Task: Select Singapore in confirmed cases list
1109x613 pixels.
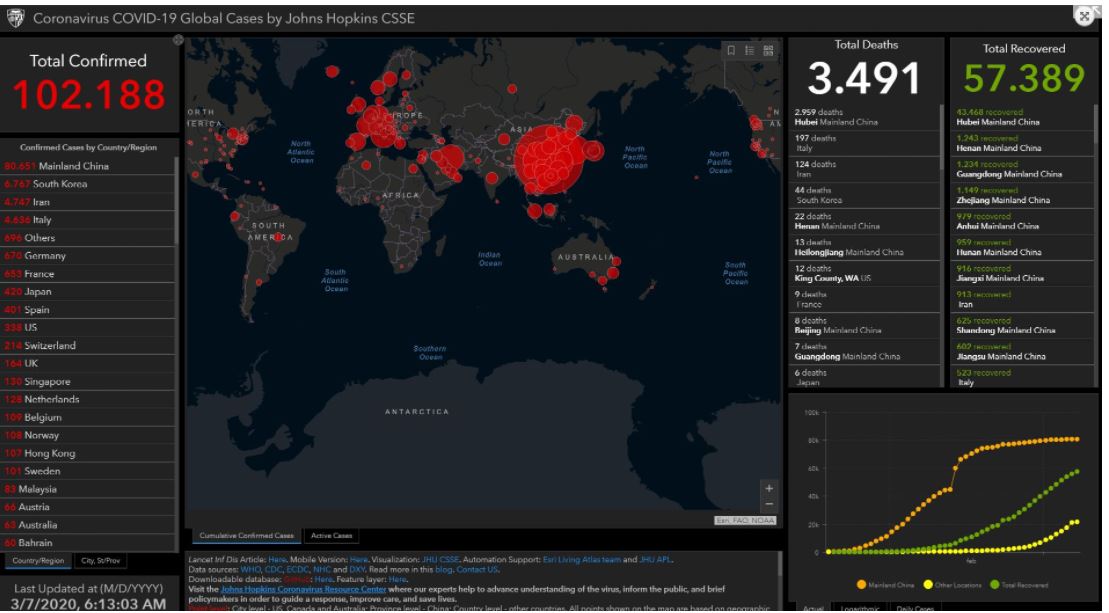Action: 87,382
